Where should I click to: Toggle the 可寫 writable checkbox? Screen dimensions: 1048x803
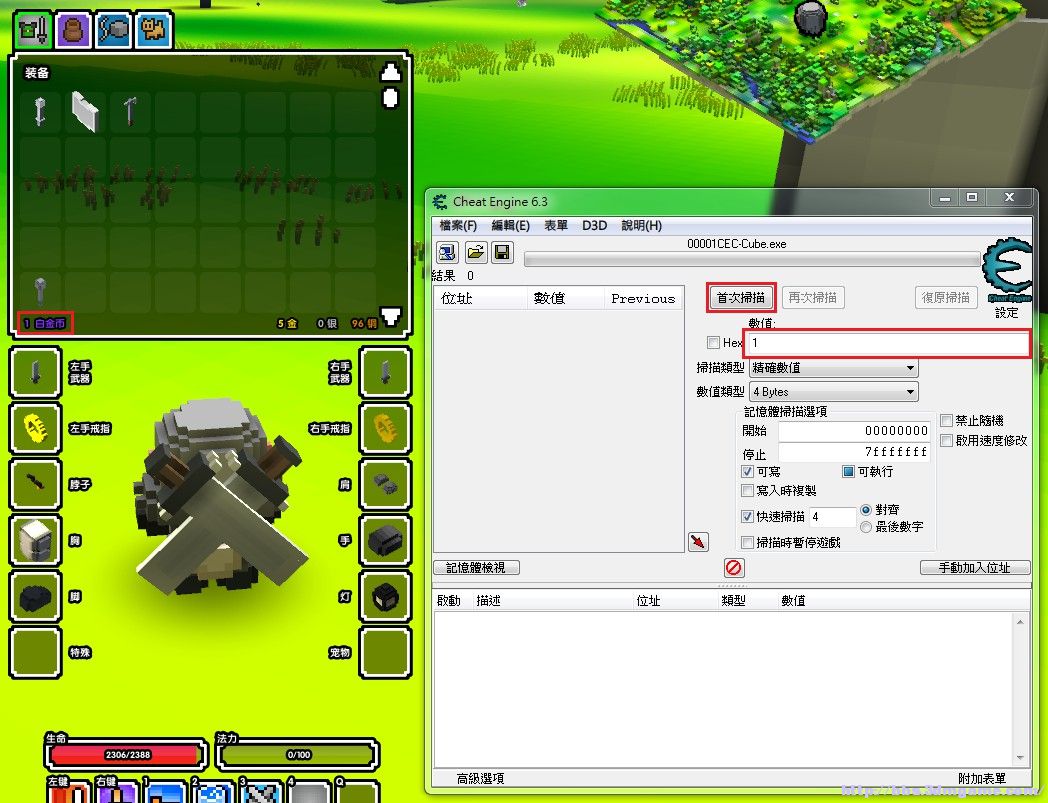click(747, 471)
